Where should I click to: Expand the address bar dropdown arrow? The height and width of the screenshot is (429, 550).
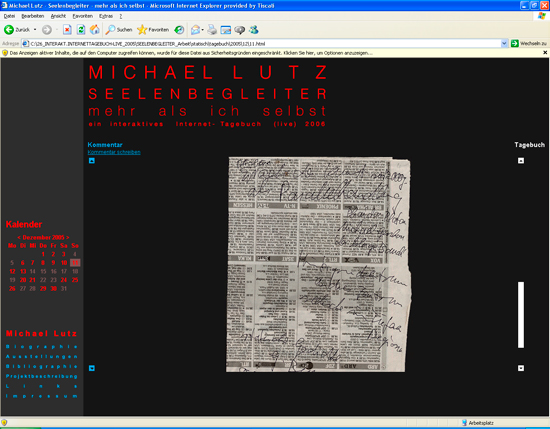(504, 43)
